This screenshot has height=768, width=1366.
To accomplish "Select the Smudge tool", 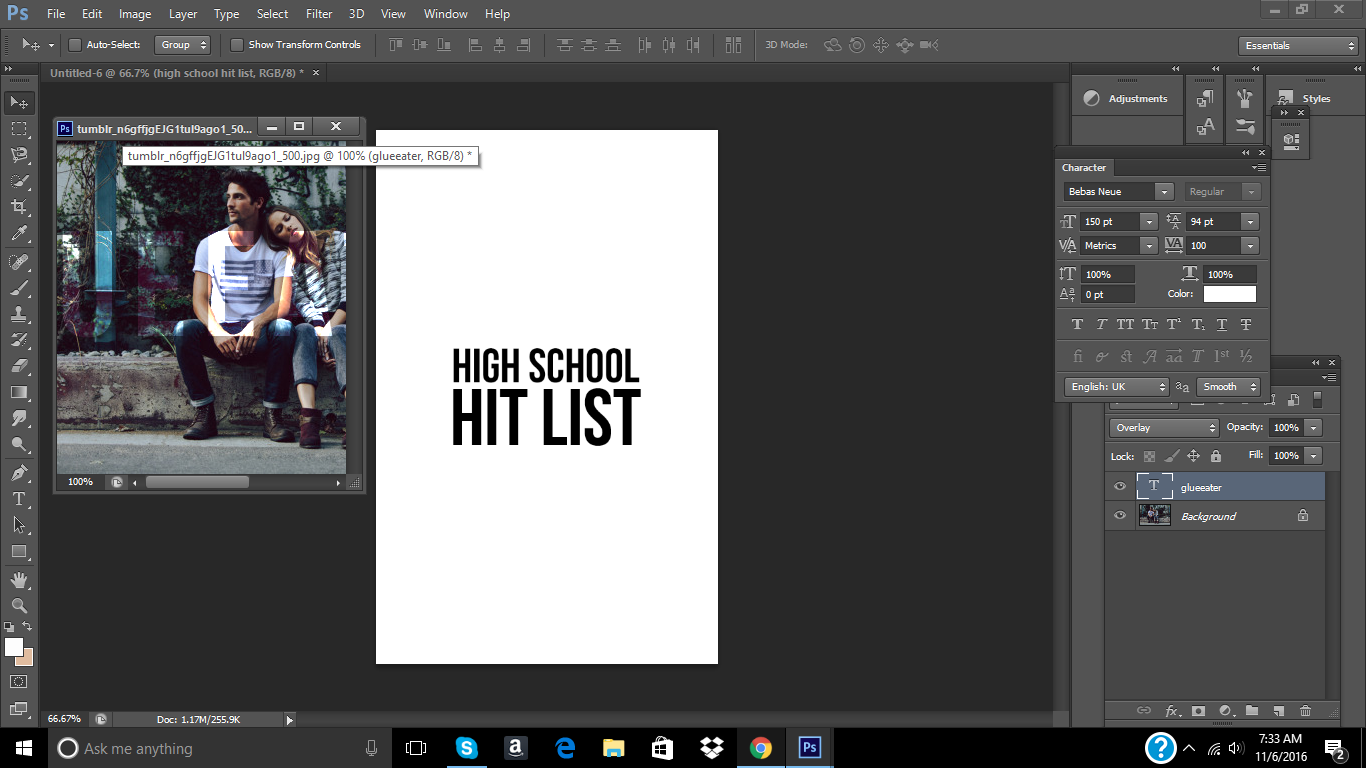I will (x=19, y=418).
